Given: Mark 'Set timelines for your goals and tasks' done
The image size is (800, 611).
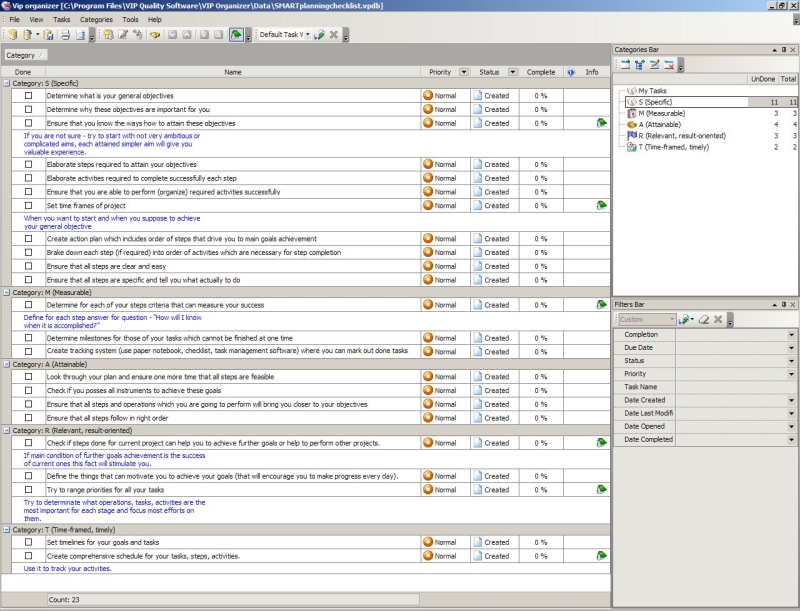Looking at the screenshot, I should pyautogui.click(x=28, y=542).
